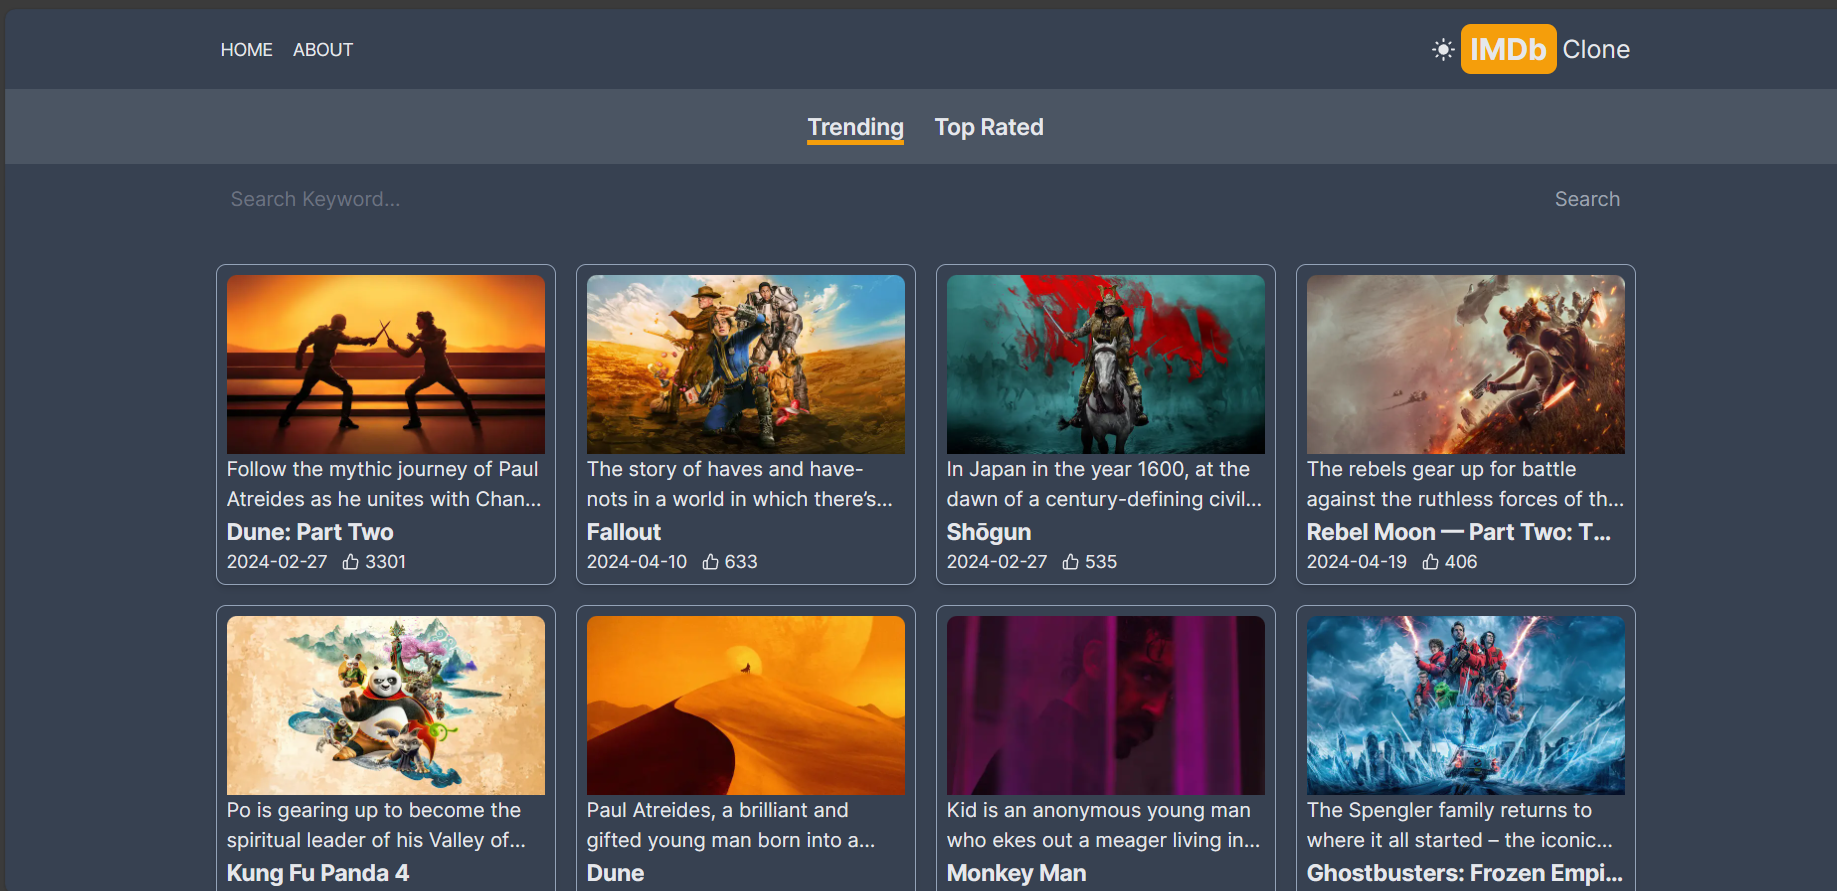
Task: Click the Shōgun title link
Action: 988,532
